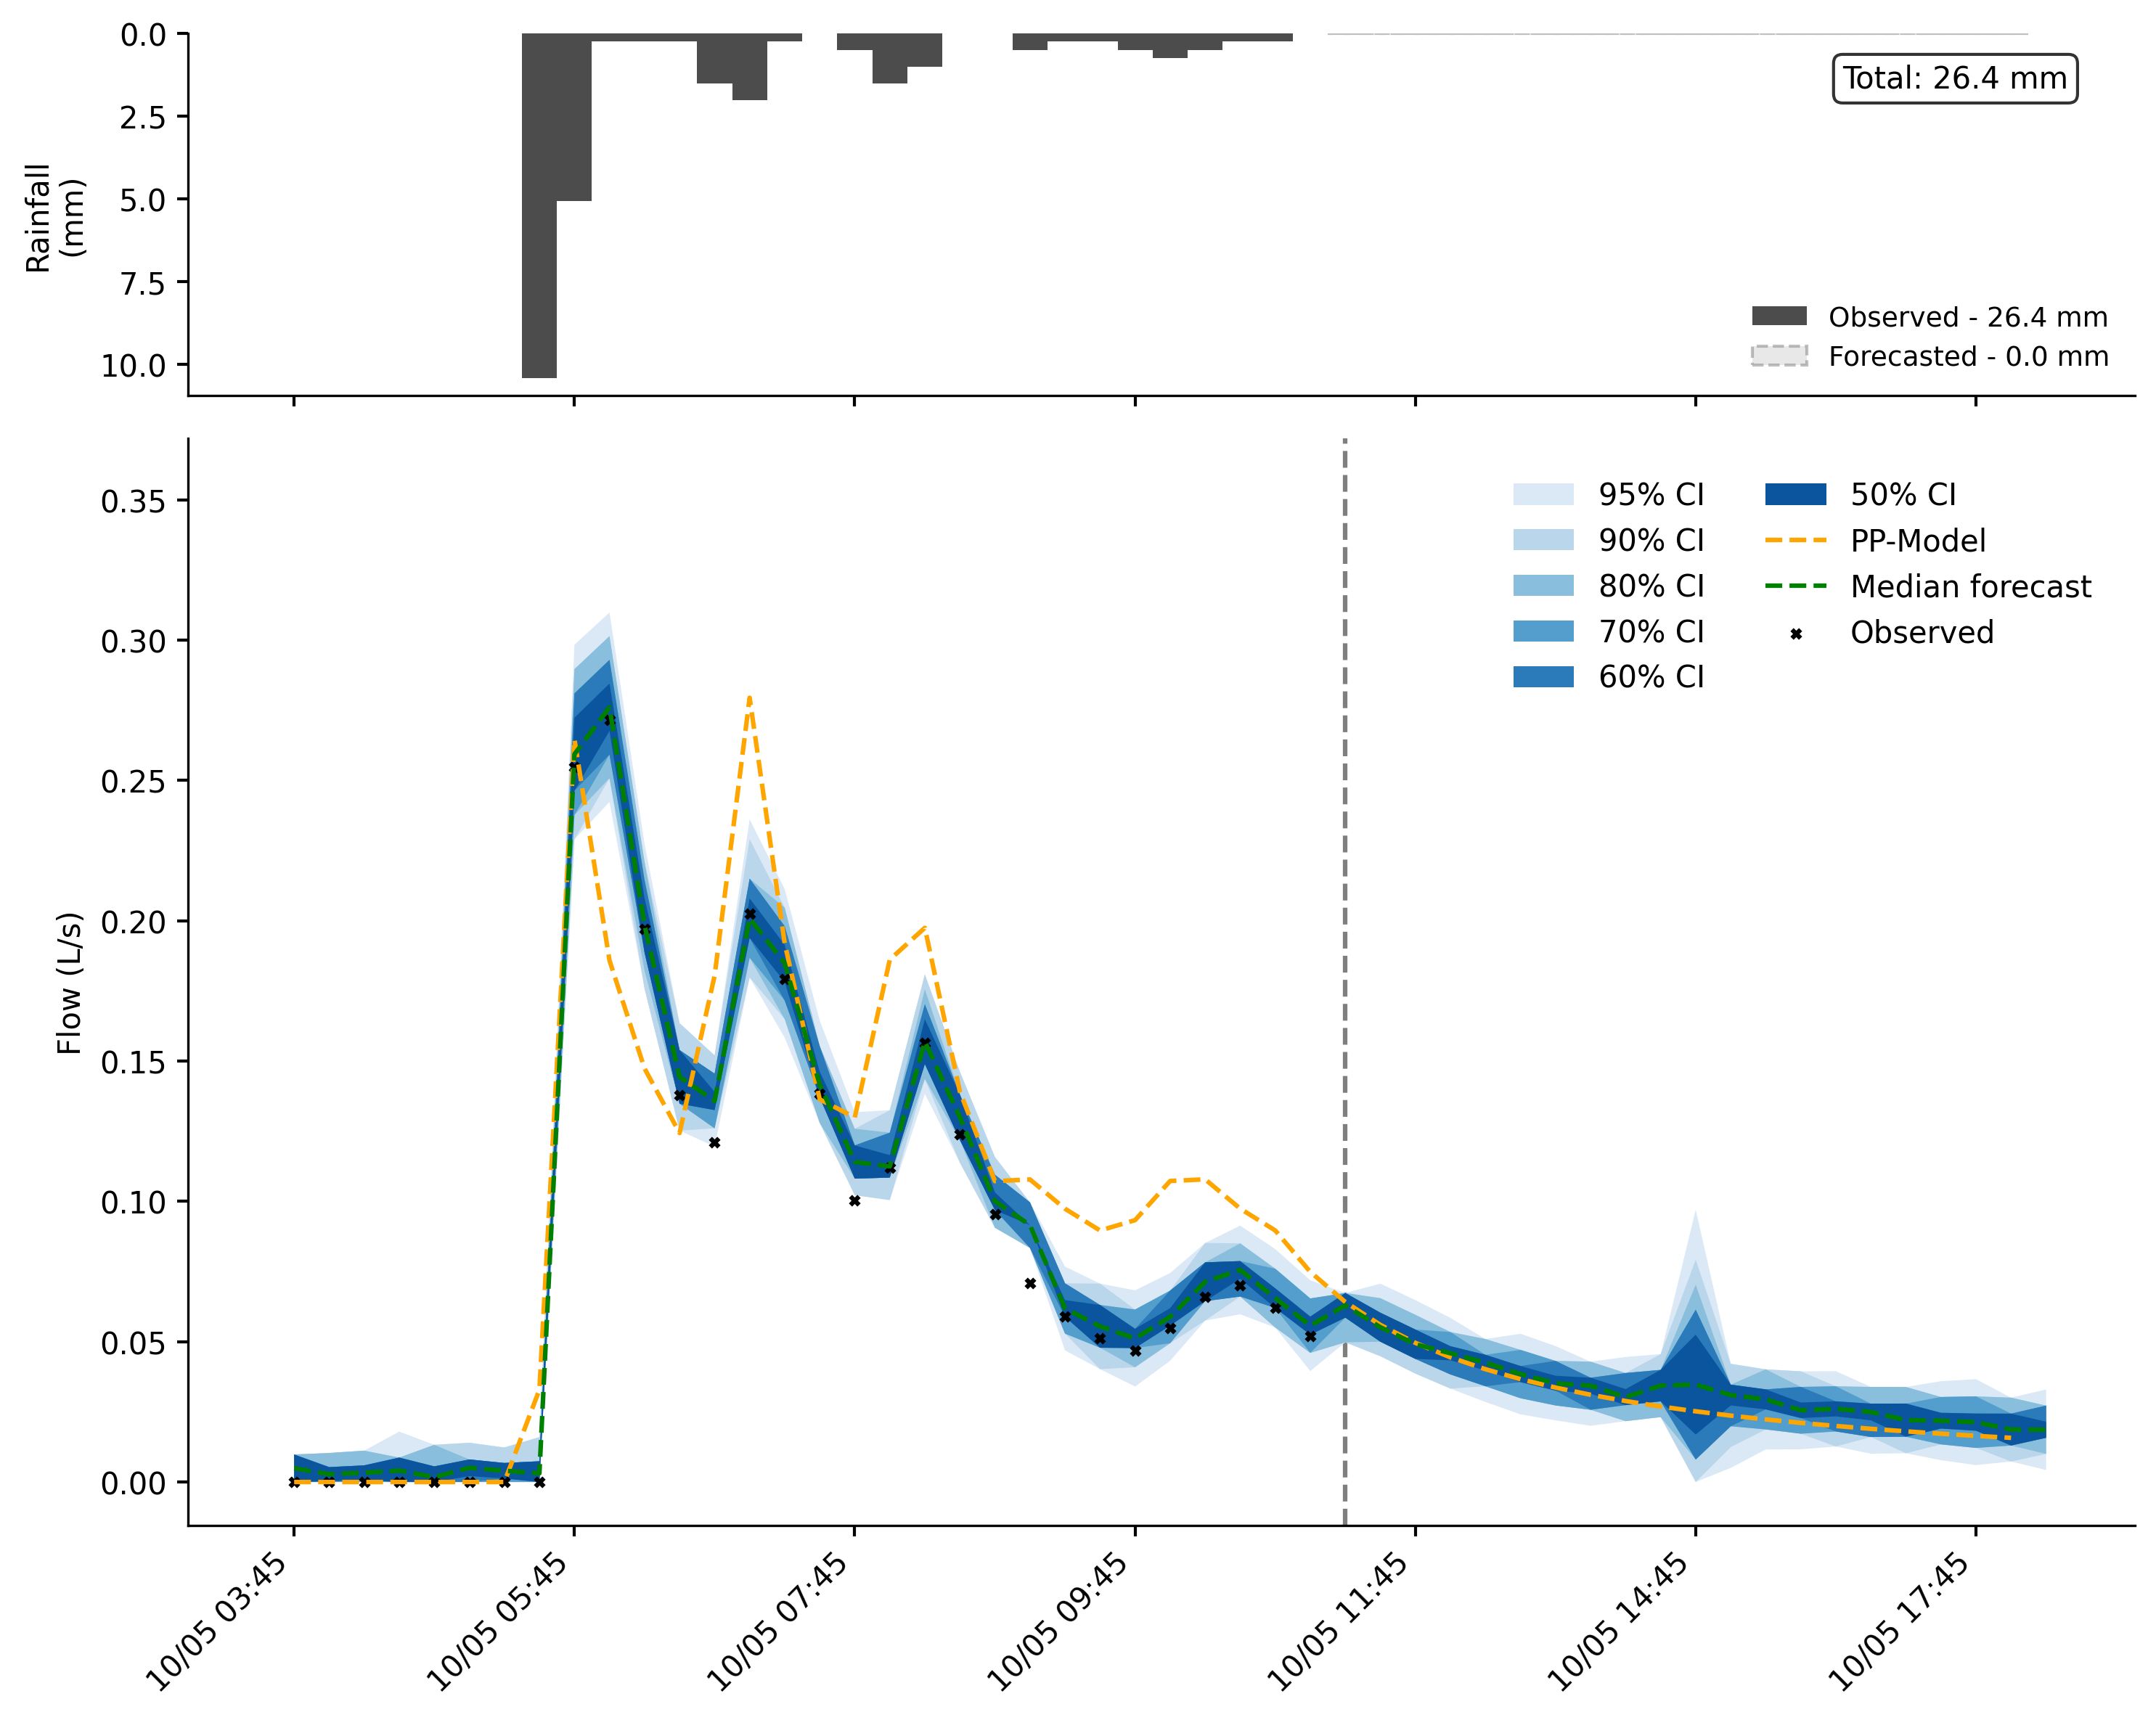
Task: Click the 60% CI legend swatch
Action: click(x=1543, y=677)
